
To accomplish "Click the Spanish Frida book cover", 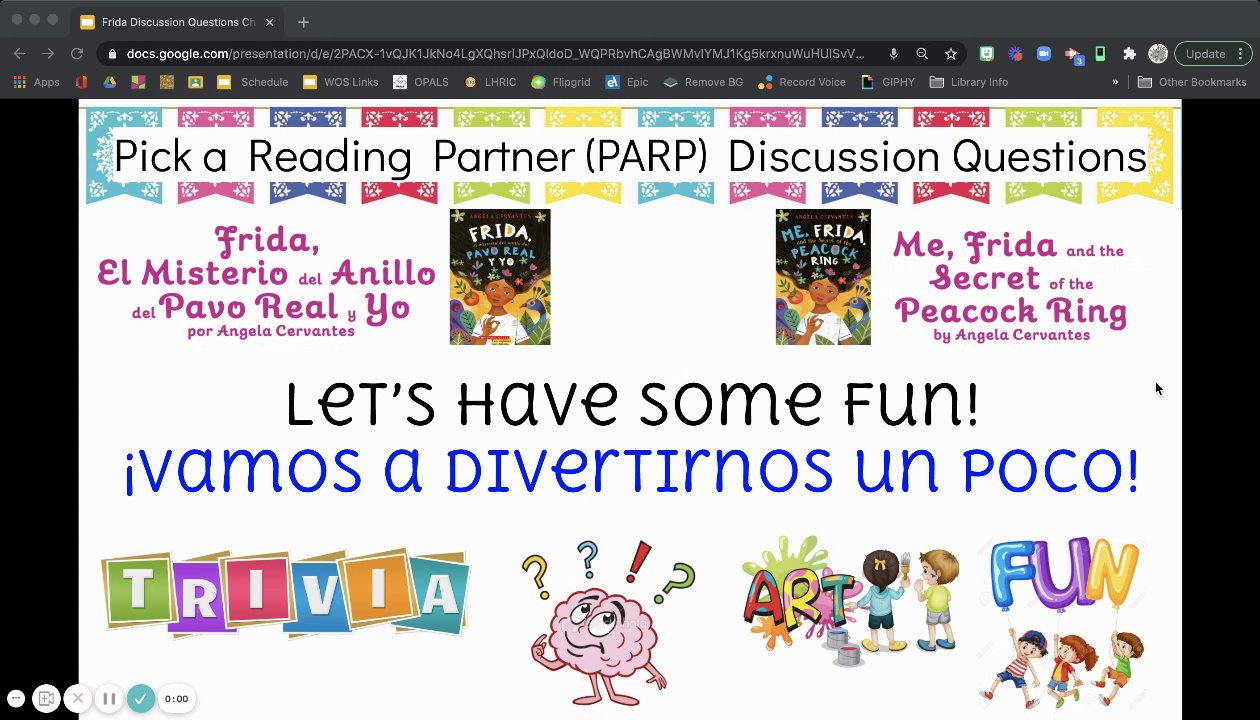I will (x=500, y=277).
